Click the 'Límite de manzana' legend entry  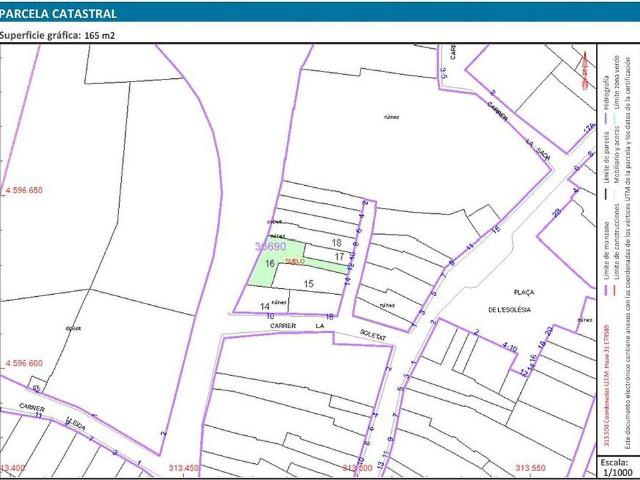point(607,251)
